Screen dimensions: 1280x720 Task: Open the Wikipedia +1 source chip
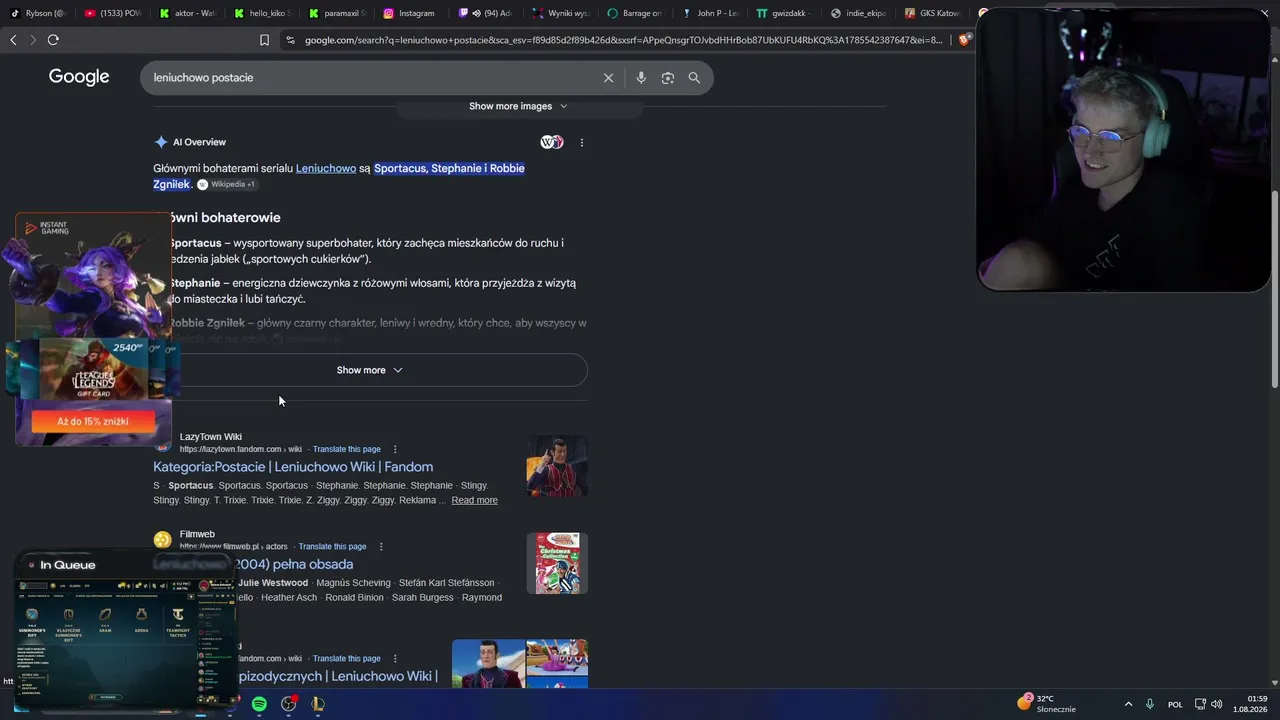click(226, 184)
